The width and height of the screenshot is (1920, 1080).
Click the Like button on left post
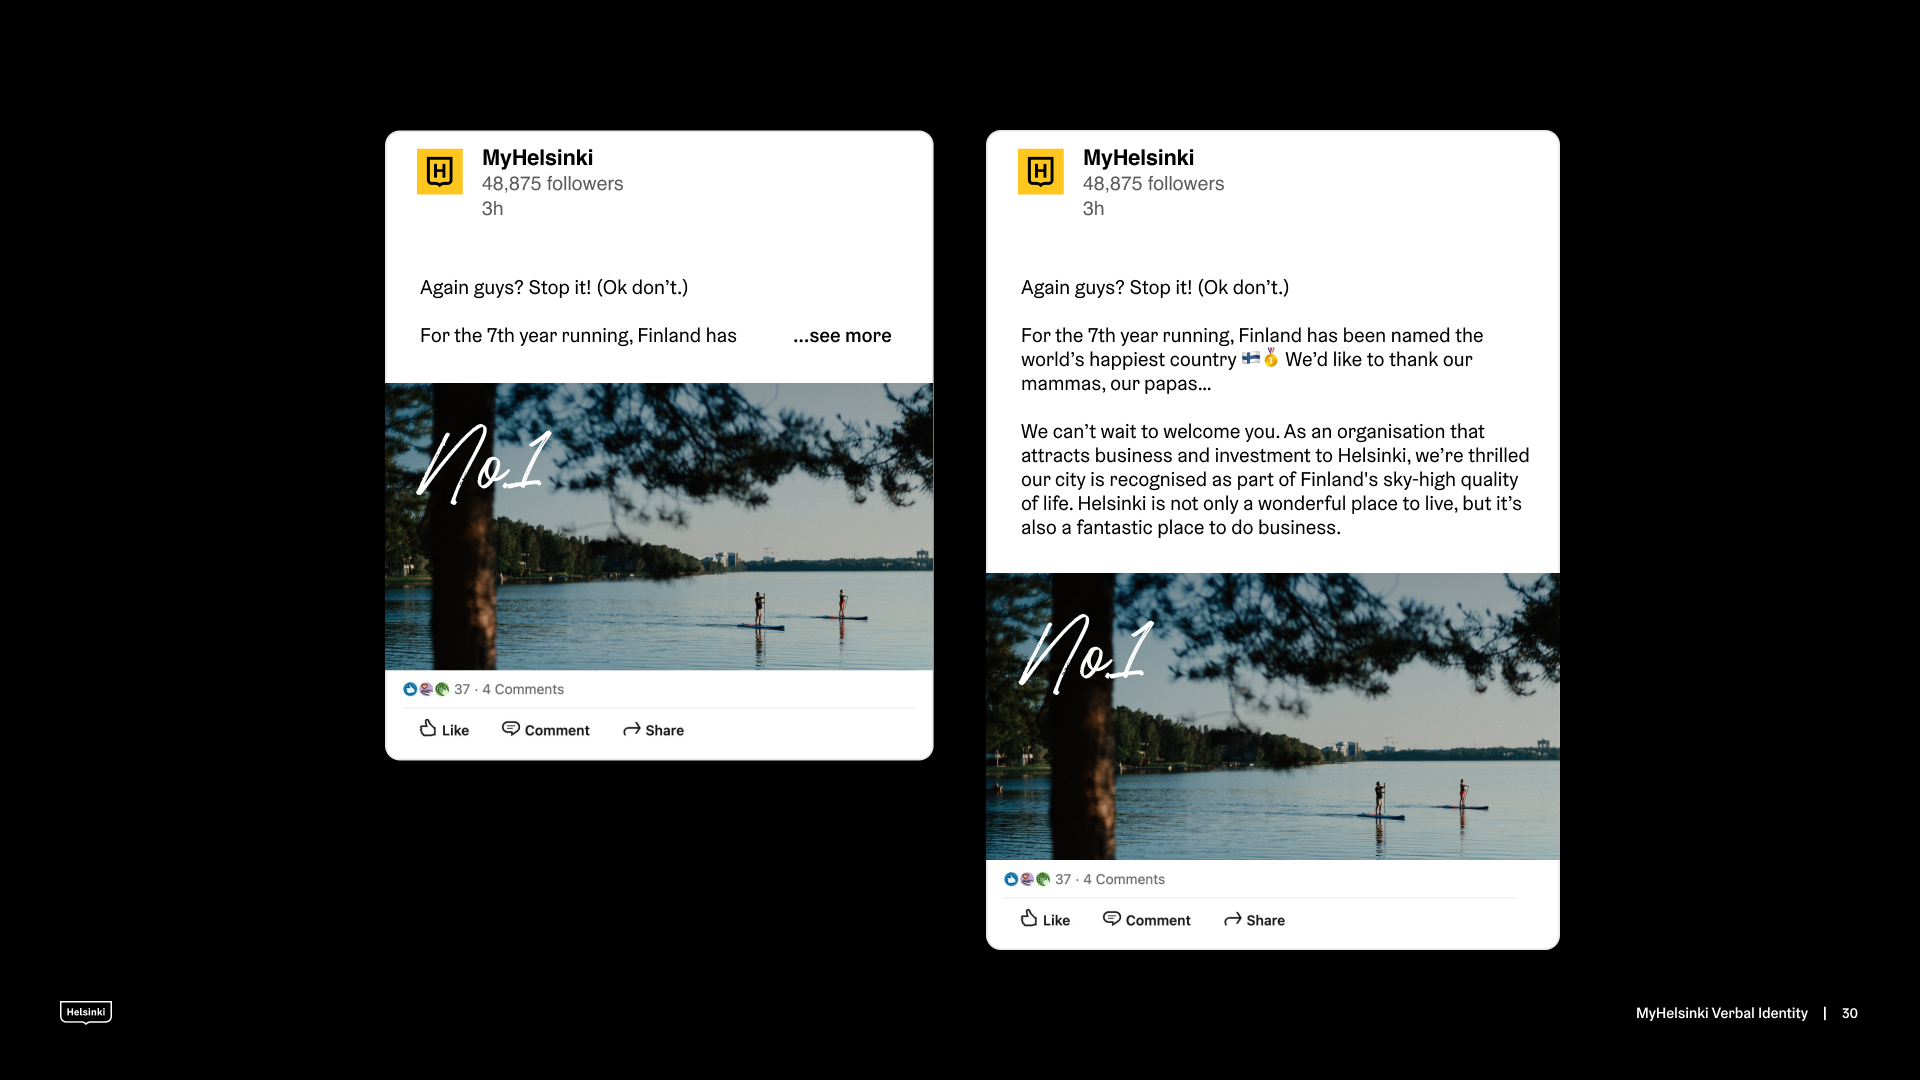tap(444, 729)
